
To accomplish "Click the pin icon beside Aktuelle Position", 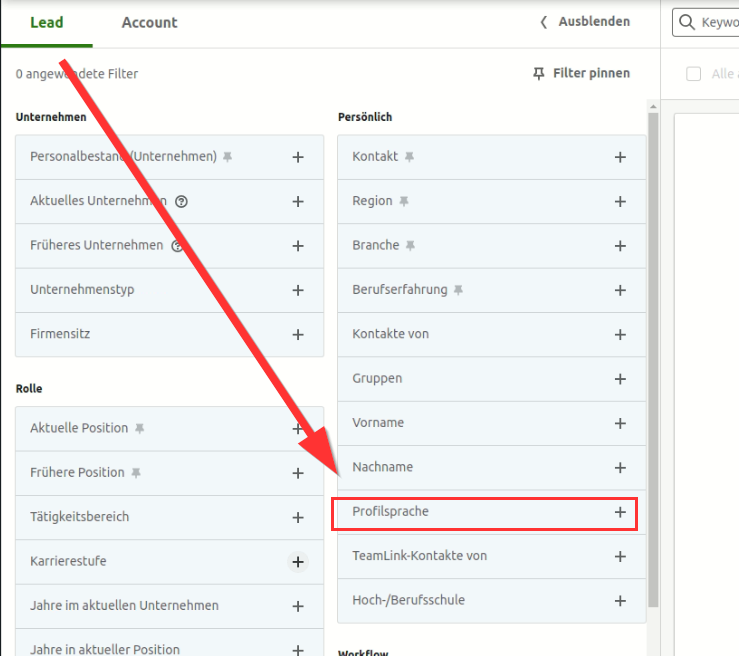I will [139, 428].
